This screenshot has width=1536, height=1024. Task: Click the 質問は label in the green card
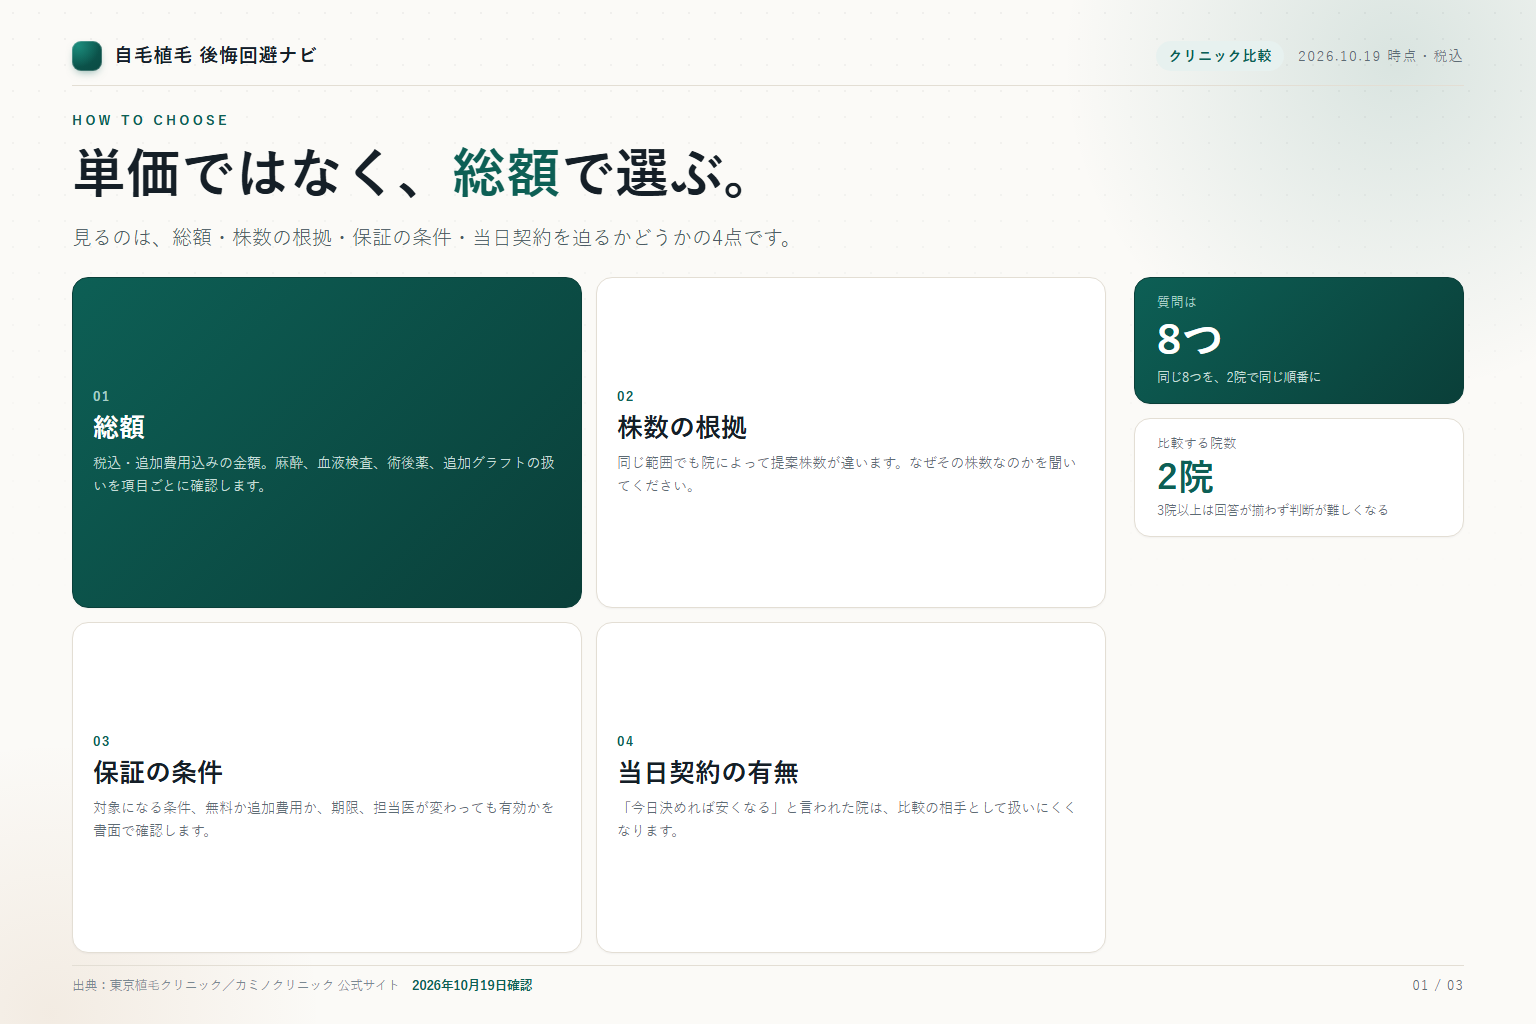point(1176,302)
